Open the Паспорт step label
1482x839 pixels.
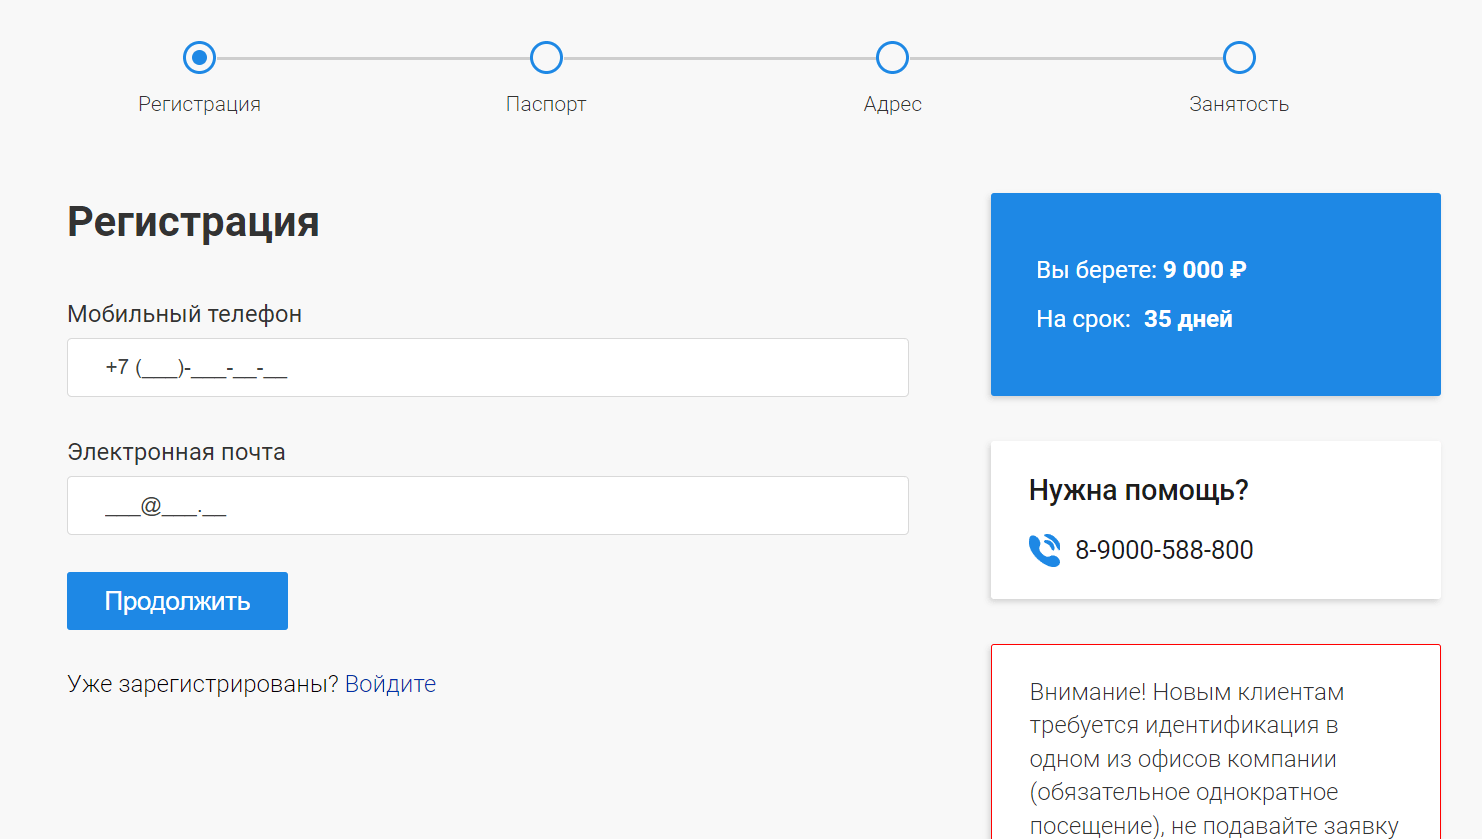pos(546,104)
